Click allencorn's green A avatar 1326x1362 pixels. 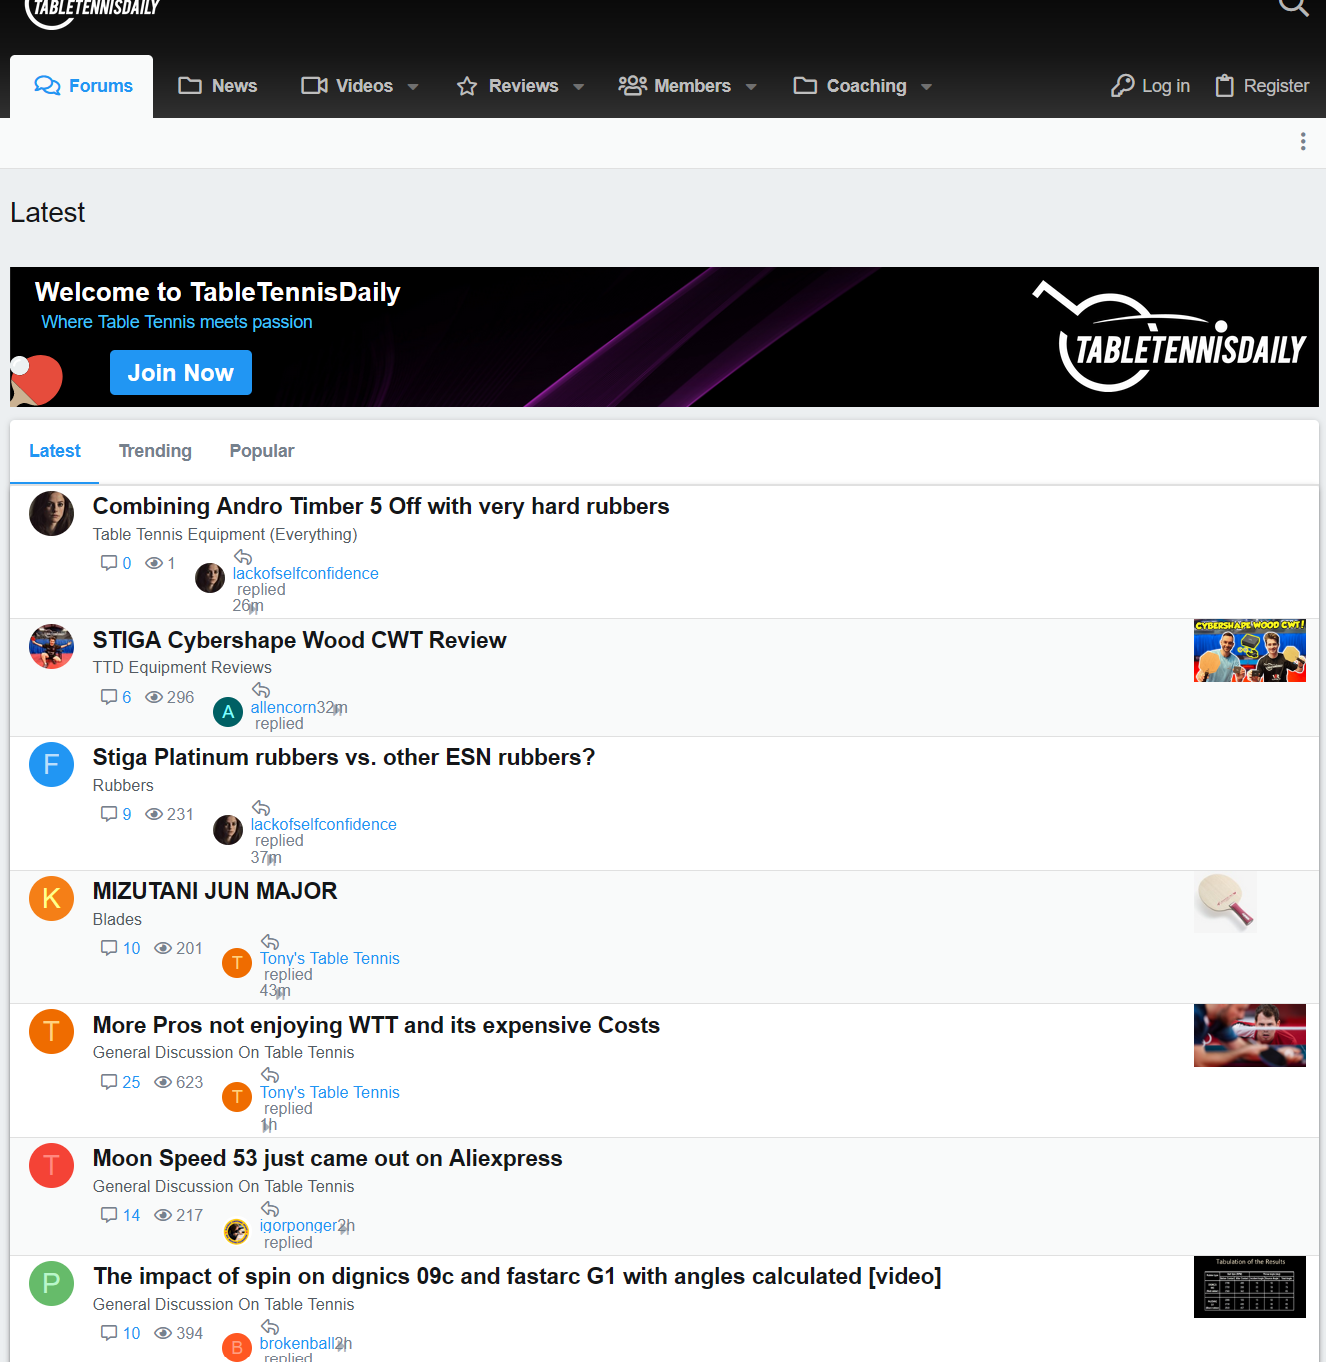pyautogui.click(x=228, y=712)
